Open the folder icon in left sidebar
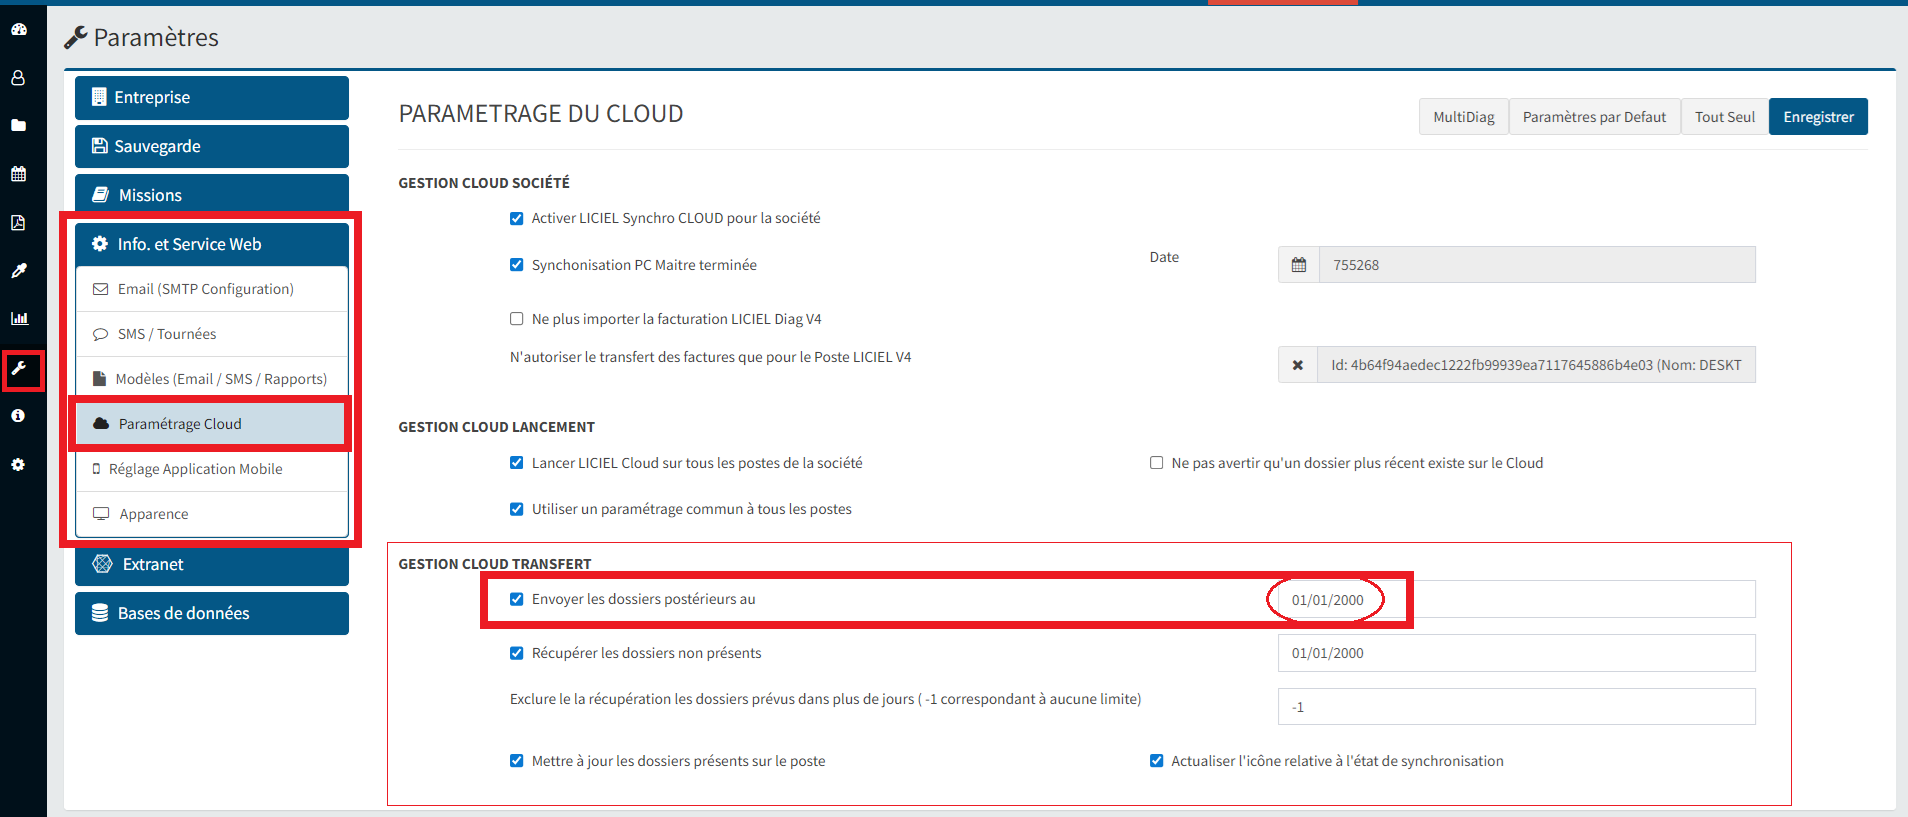Image resolution: width=1908 pixels, height=817 pixels. click(18, 126)
